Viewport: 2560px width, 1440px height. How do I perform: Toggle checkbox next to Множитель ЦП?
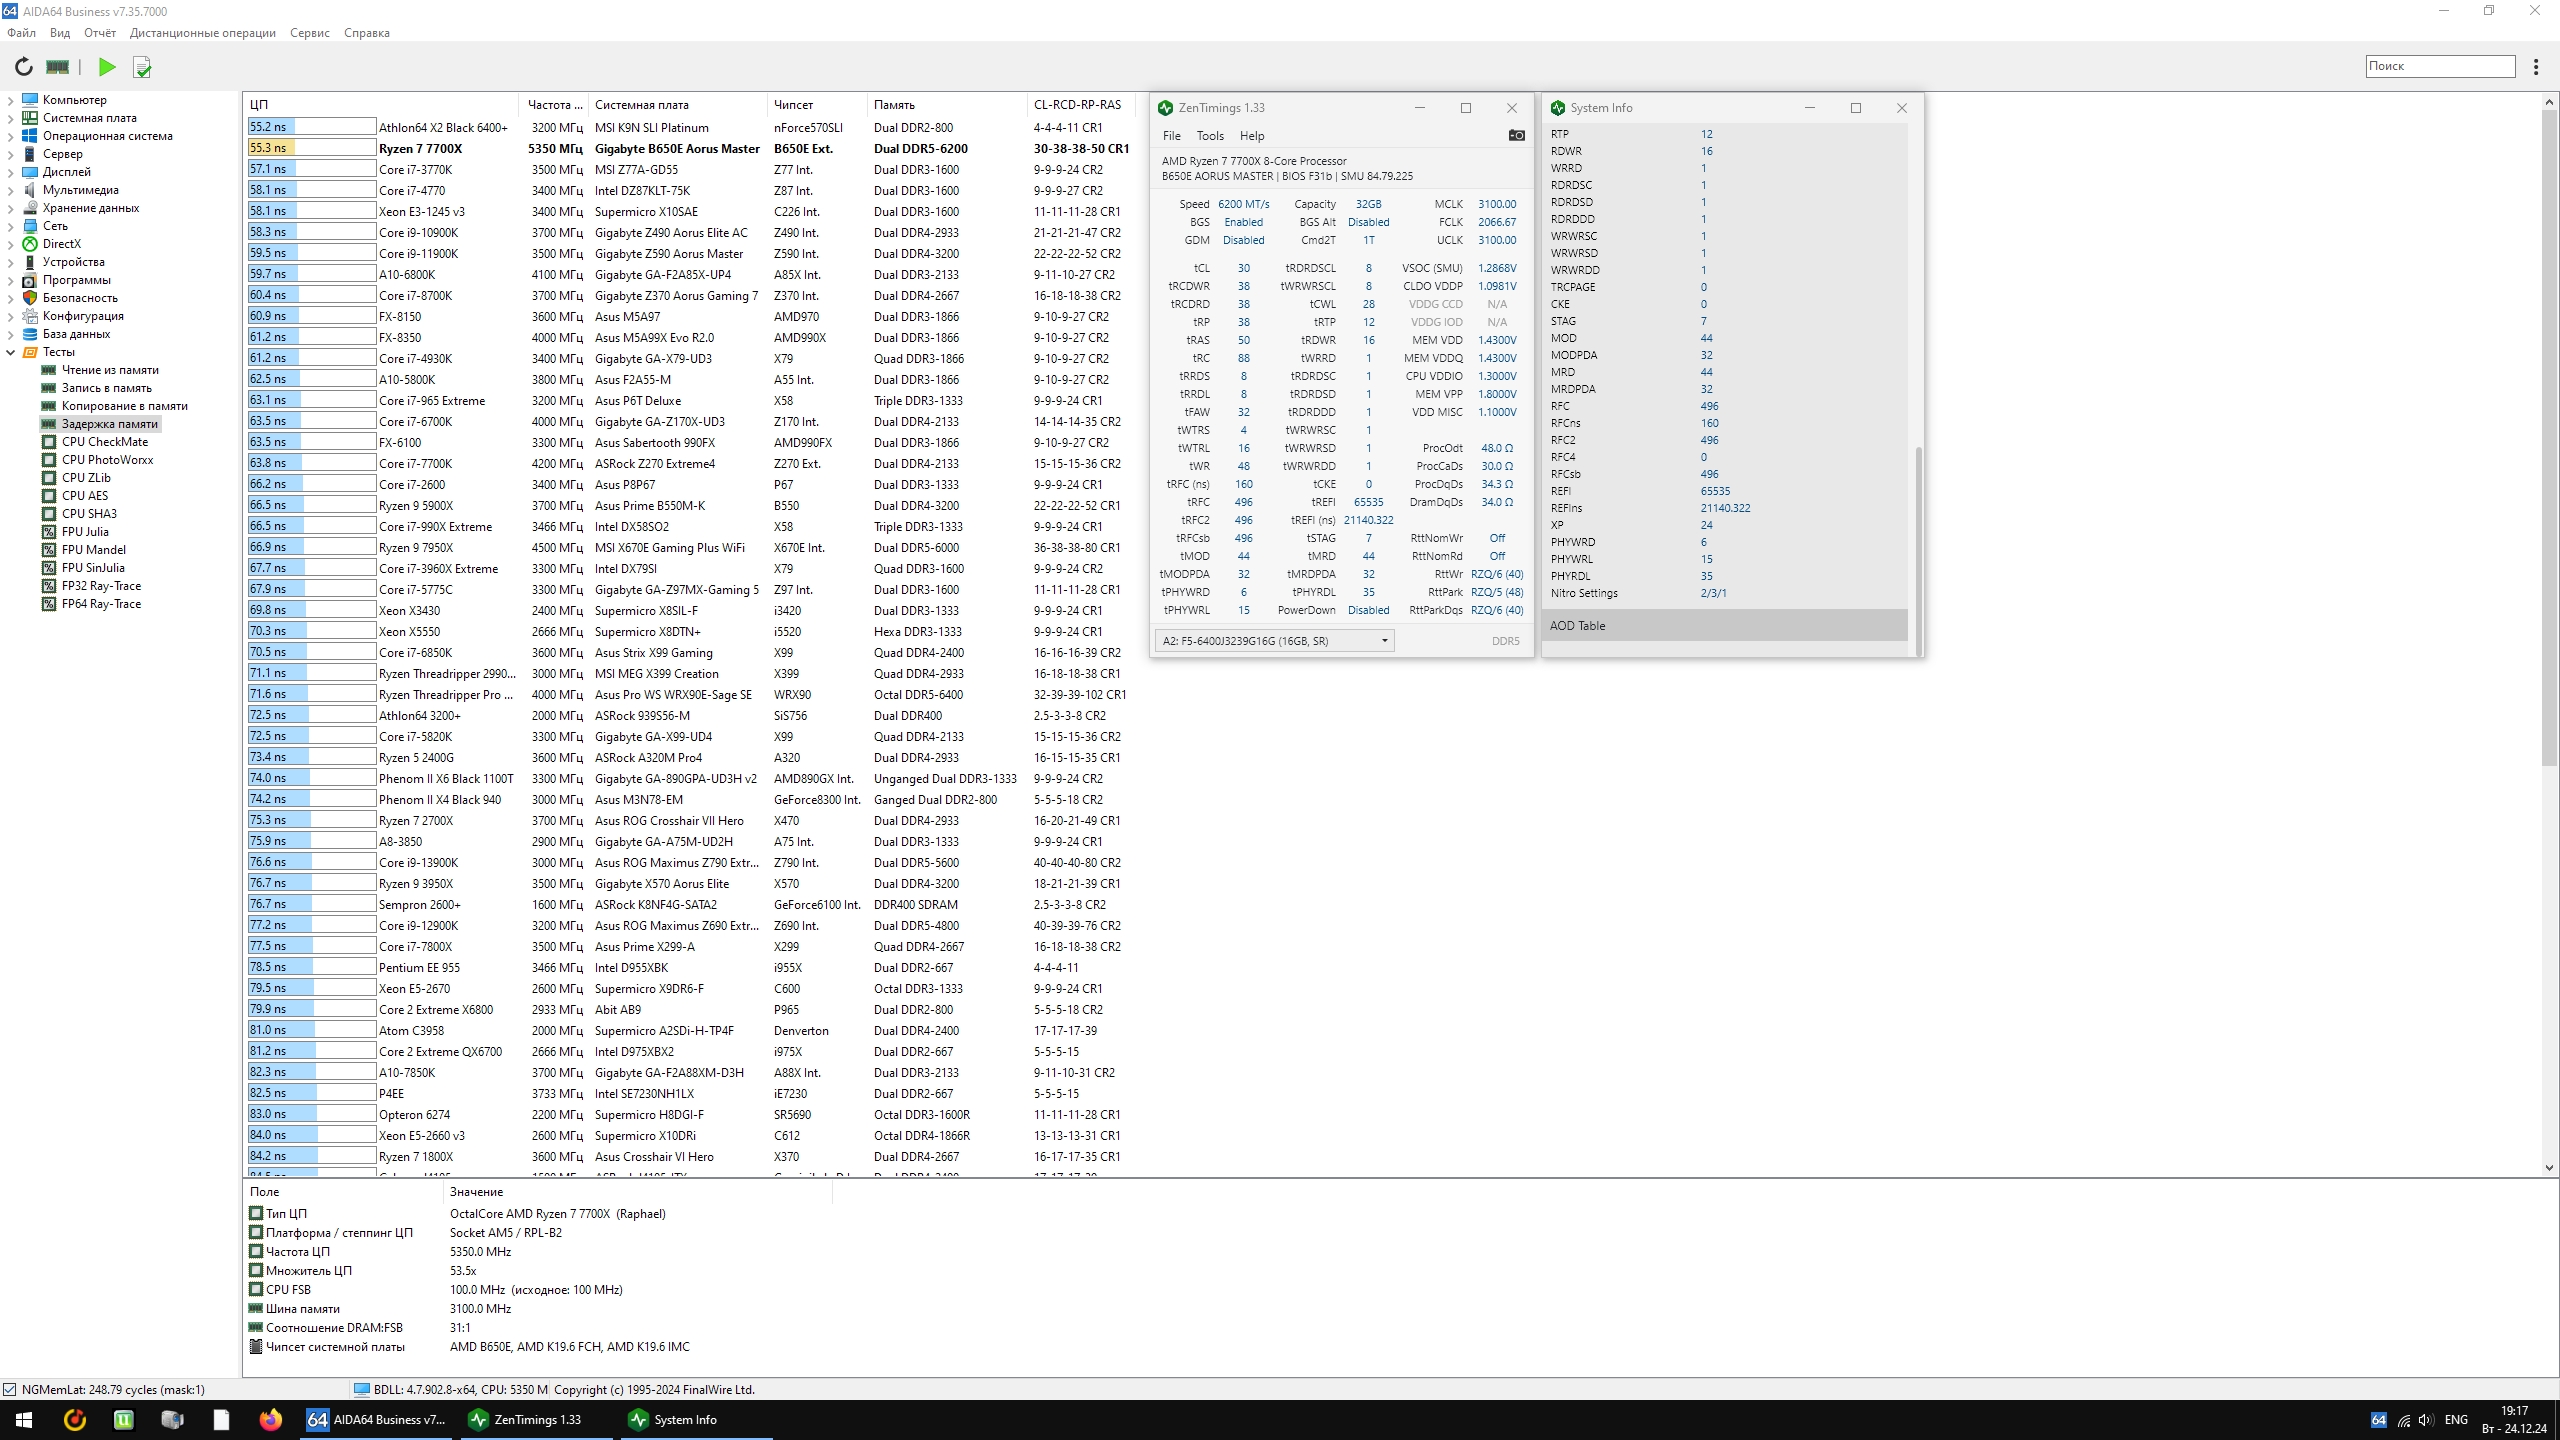[256, 1271]
